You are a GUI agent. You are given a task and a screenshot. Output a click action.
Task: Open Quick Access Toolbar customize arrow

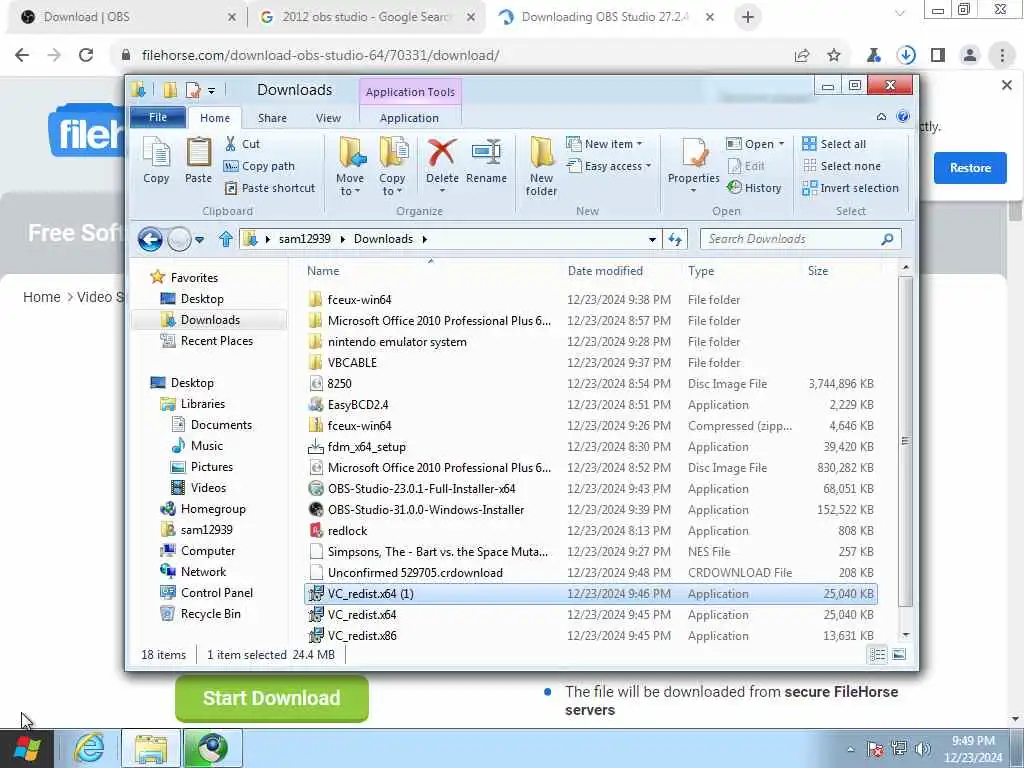coord(212,91)
